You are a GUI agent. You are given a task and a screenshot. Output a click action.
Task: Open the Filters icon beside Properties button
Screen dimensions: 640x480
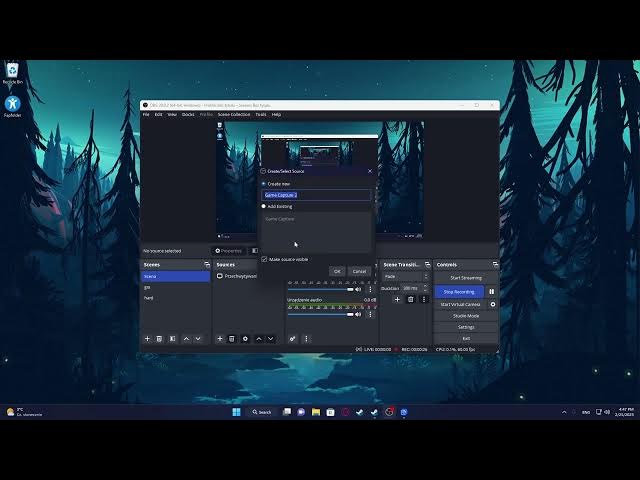click(x=255, y=251)
